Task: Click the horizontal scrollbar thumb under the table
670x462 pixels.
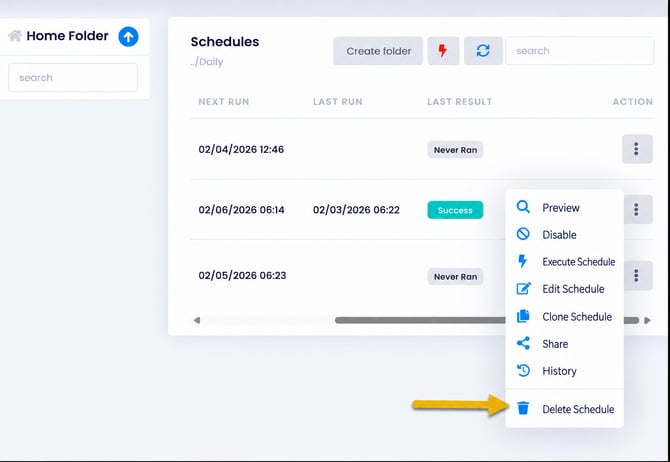Action: 487,320
